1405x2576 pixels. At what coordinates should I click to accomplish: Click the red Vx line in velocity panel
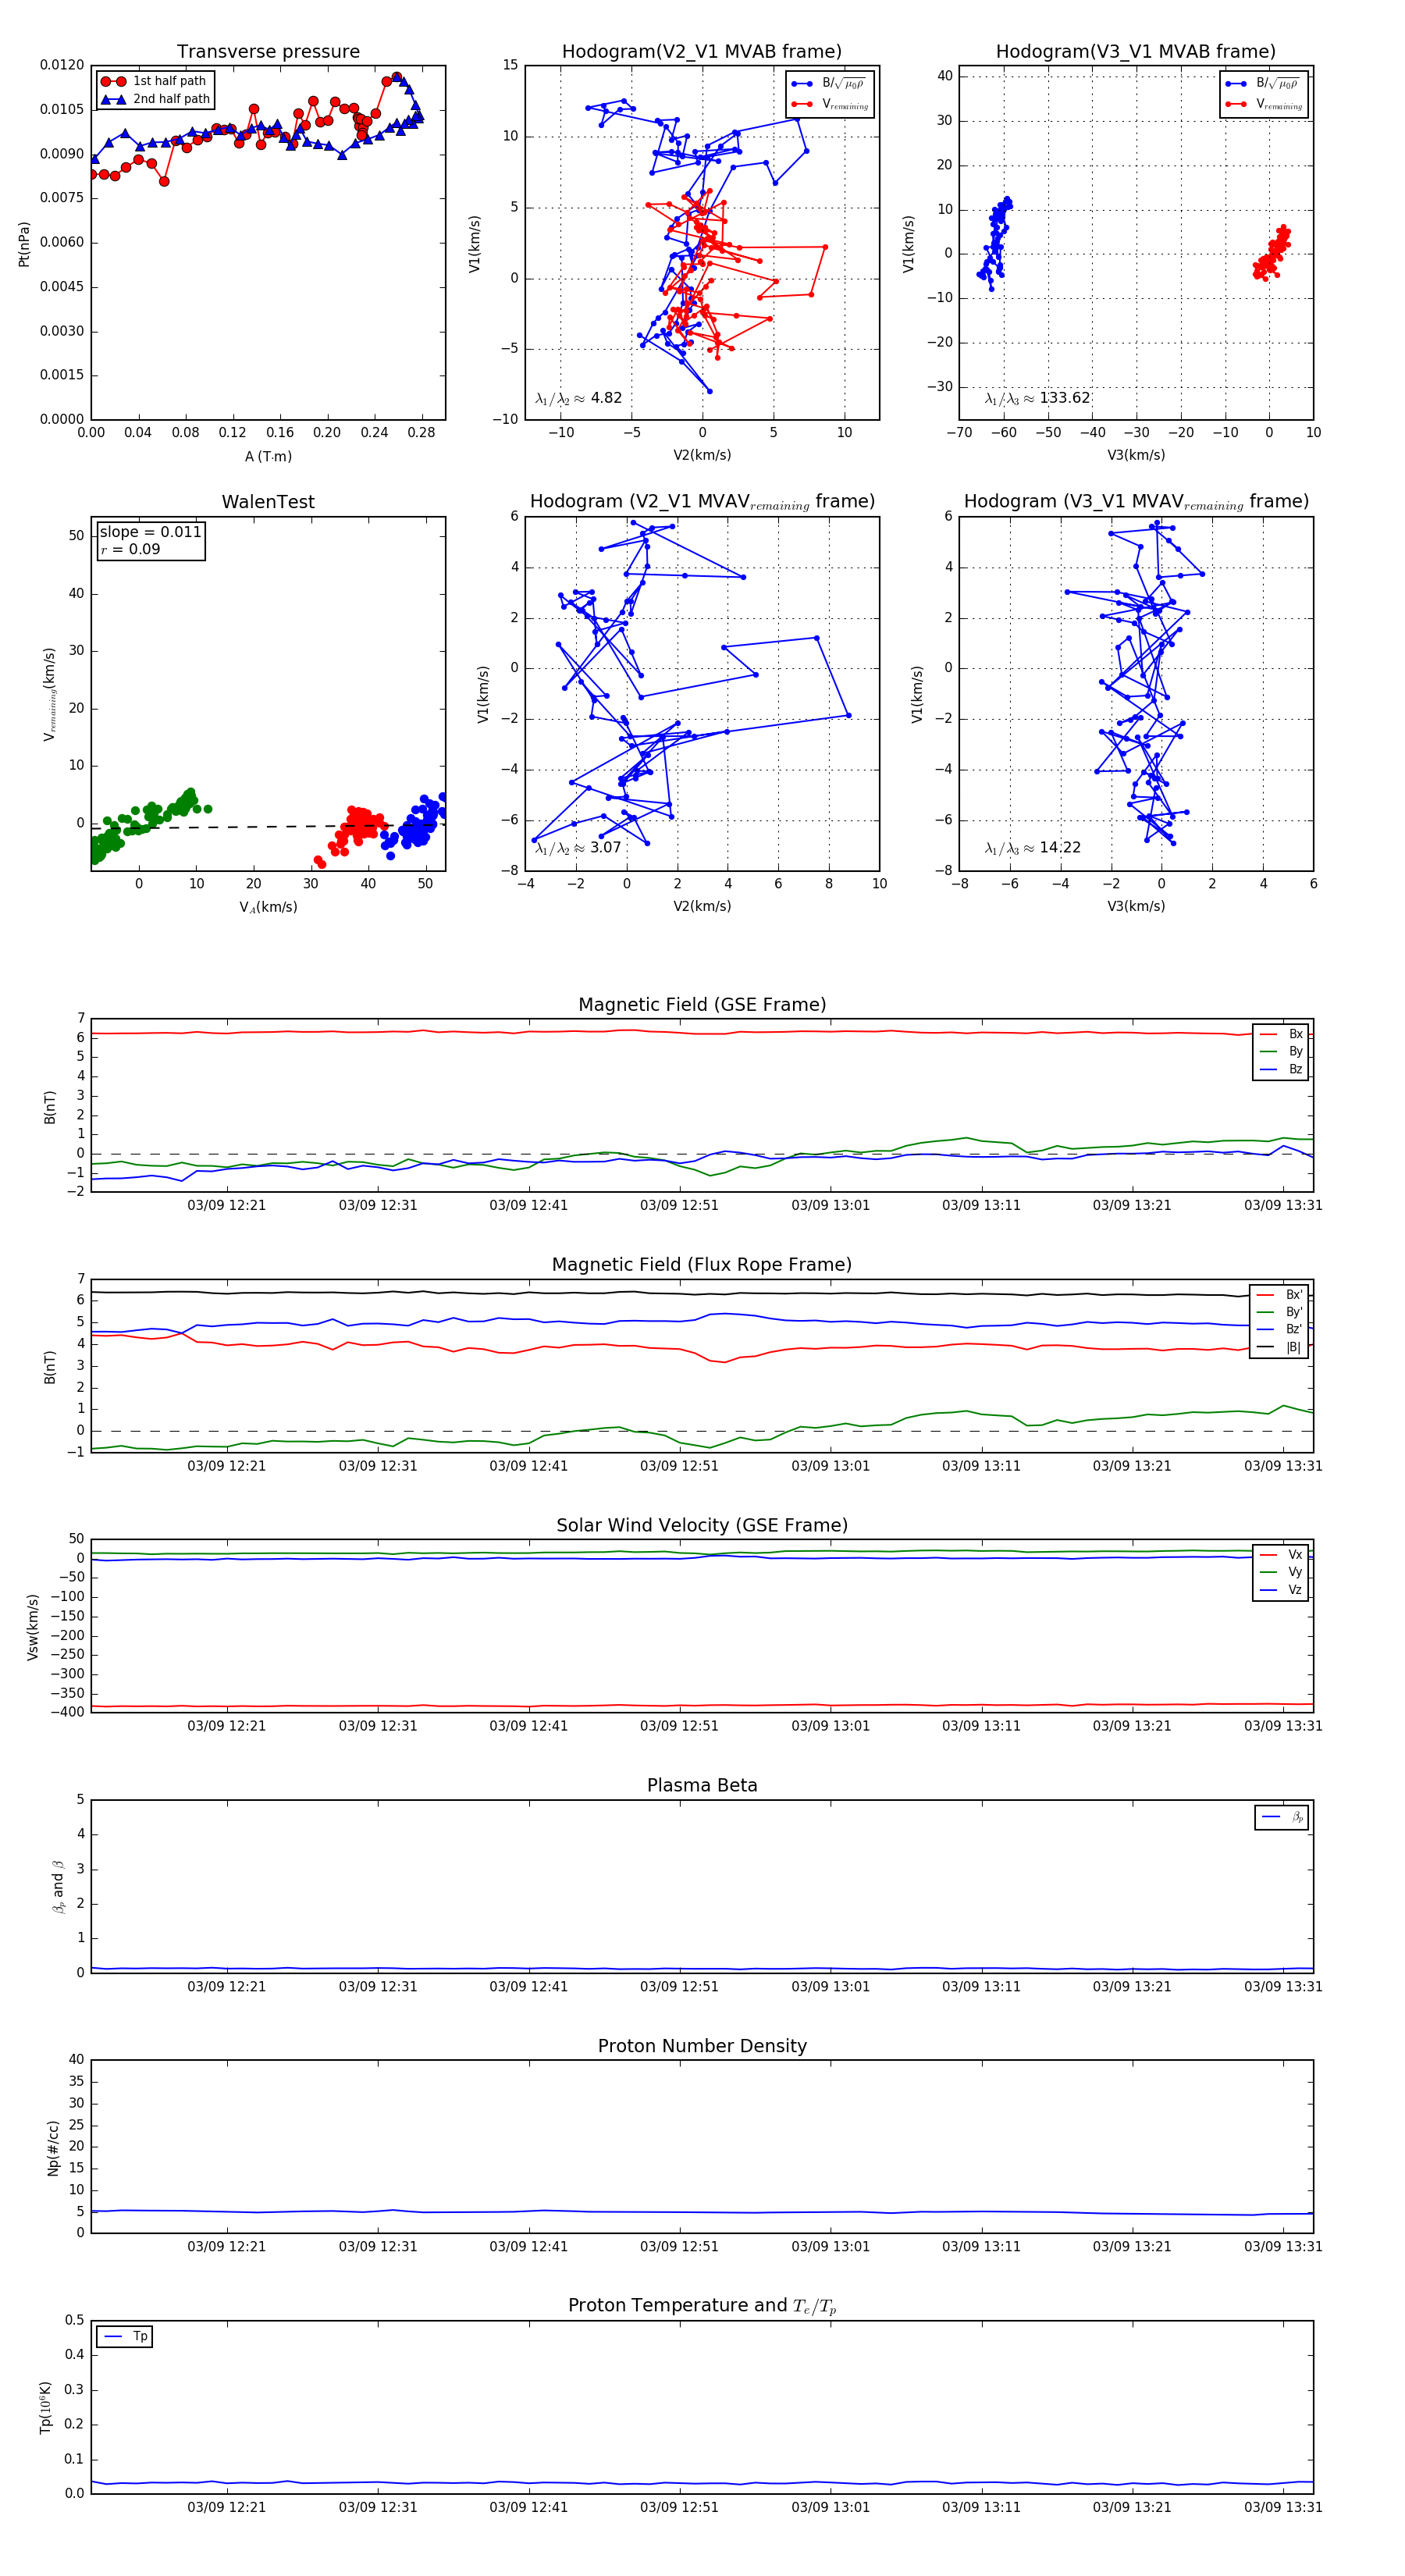click(702, 1705)
